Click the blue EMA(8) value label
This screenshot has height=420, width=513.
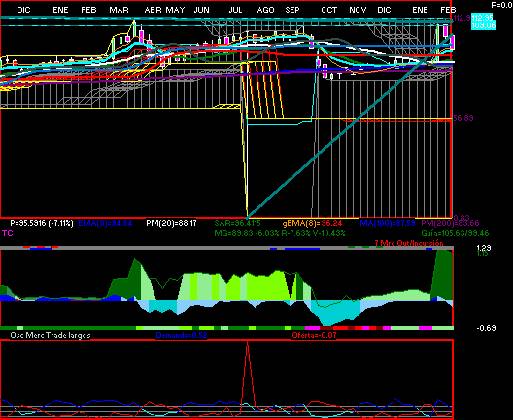pos(105,223)
